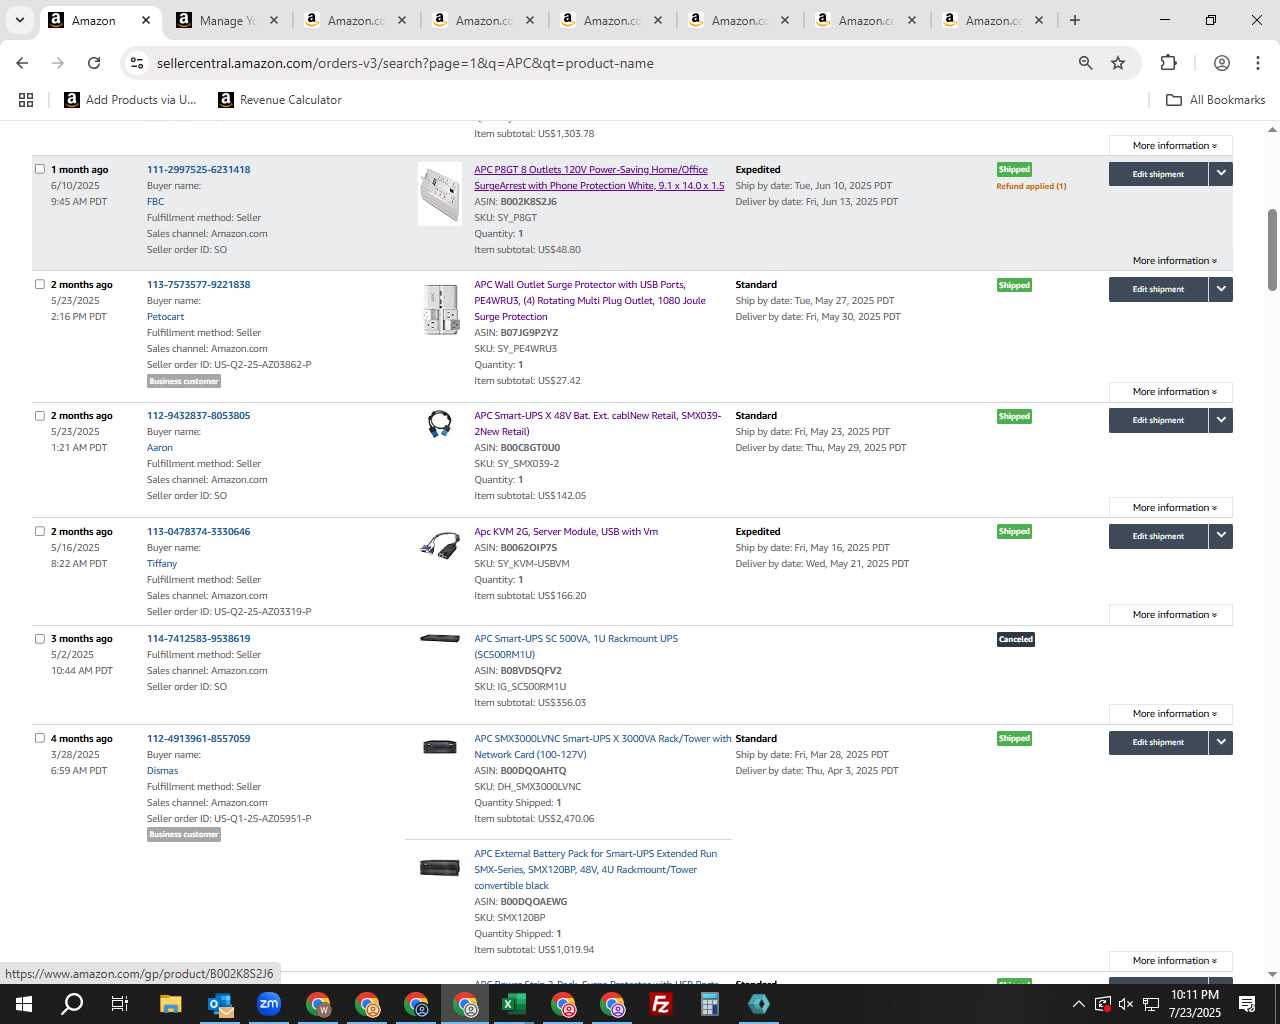Open Windows Search from taskbar

coord(72,1004)
